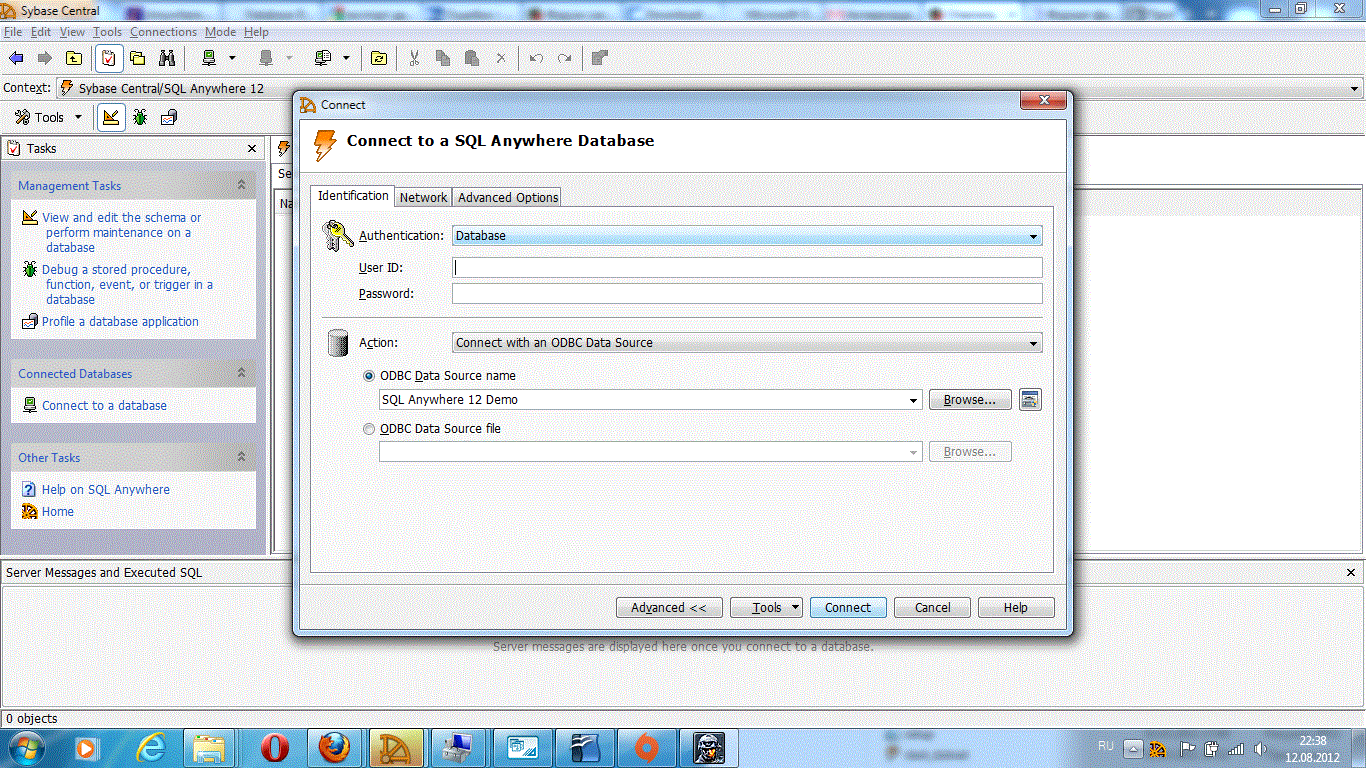This screenshot has height=768, width=1366.
Task: Click the Folders view toolbar icon
Action: click(138, 58)
